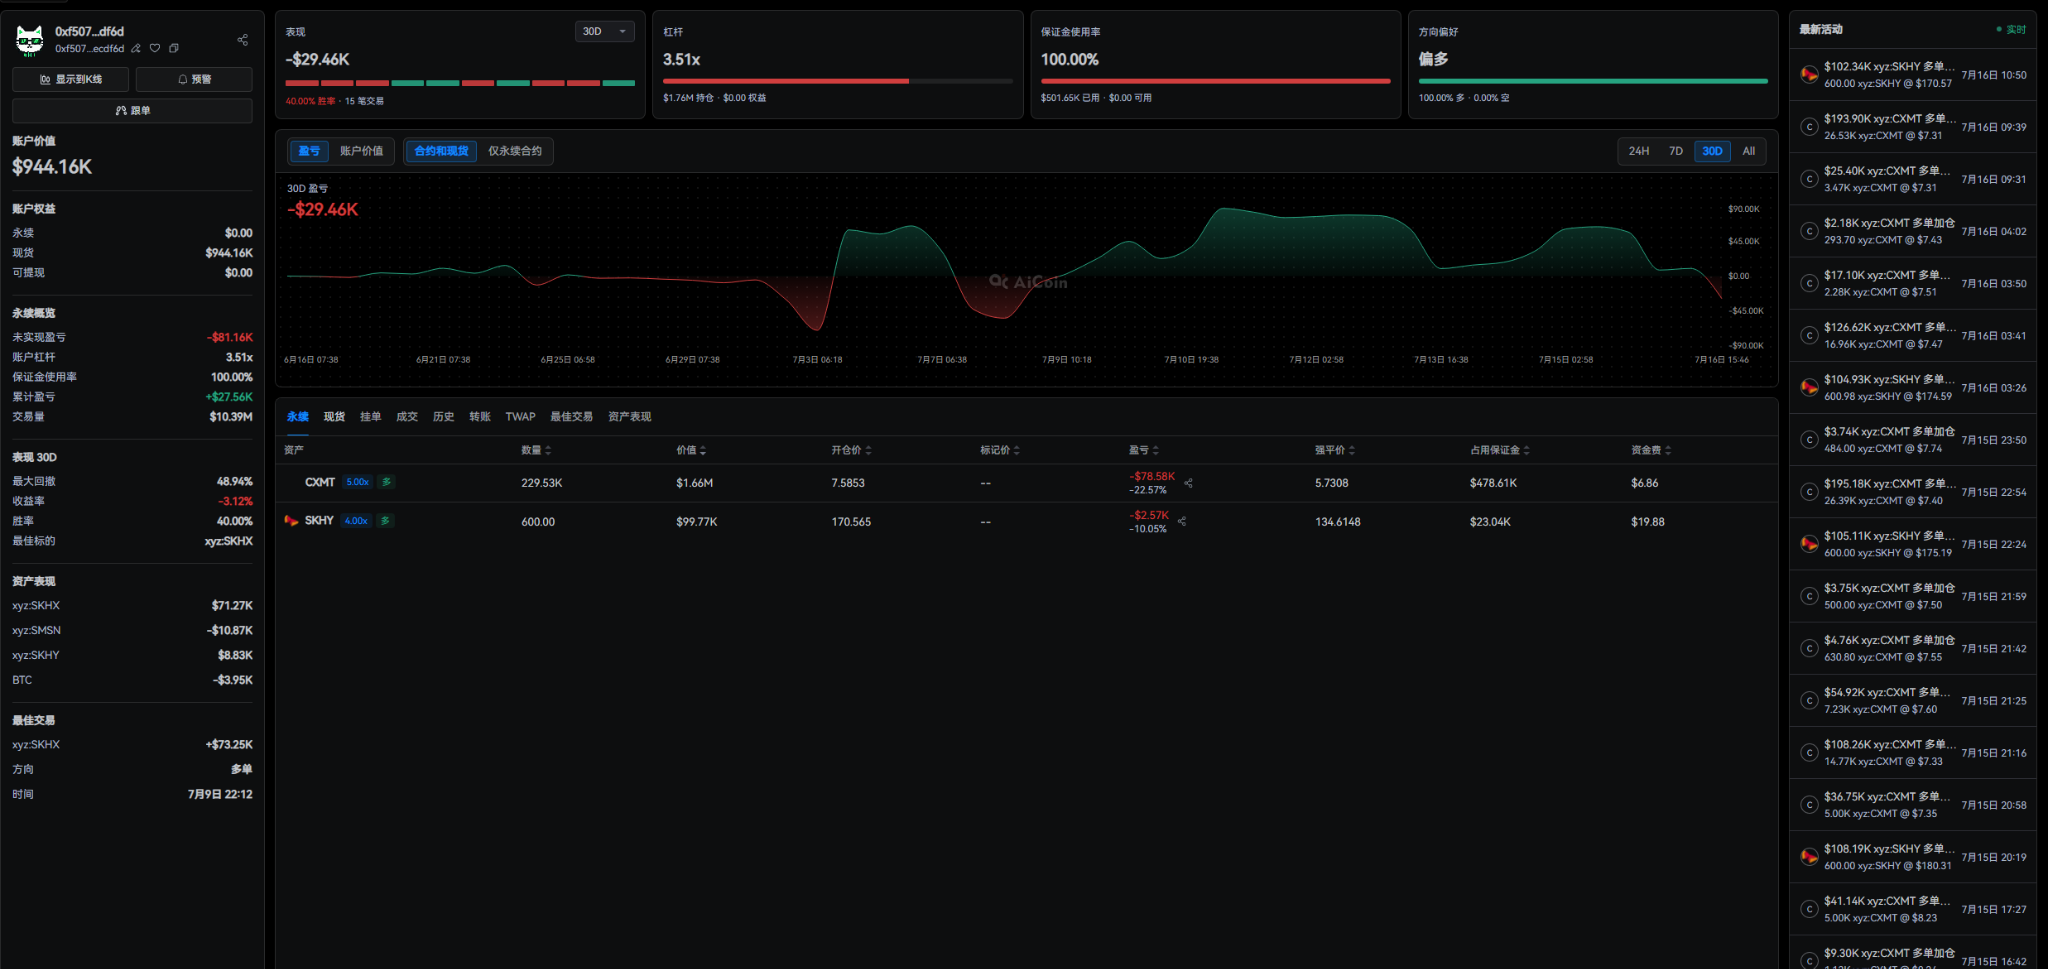The height and width of the screenshot is (969, 2048).
Task: Switch to the 现货 tab
Action: coord(334,417)
